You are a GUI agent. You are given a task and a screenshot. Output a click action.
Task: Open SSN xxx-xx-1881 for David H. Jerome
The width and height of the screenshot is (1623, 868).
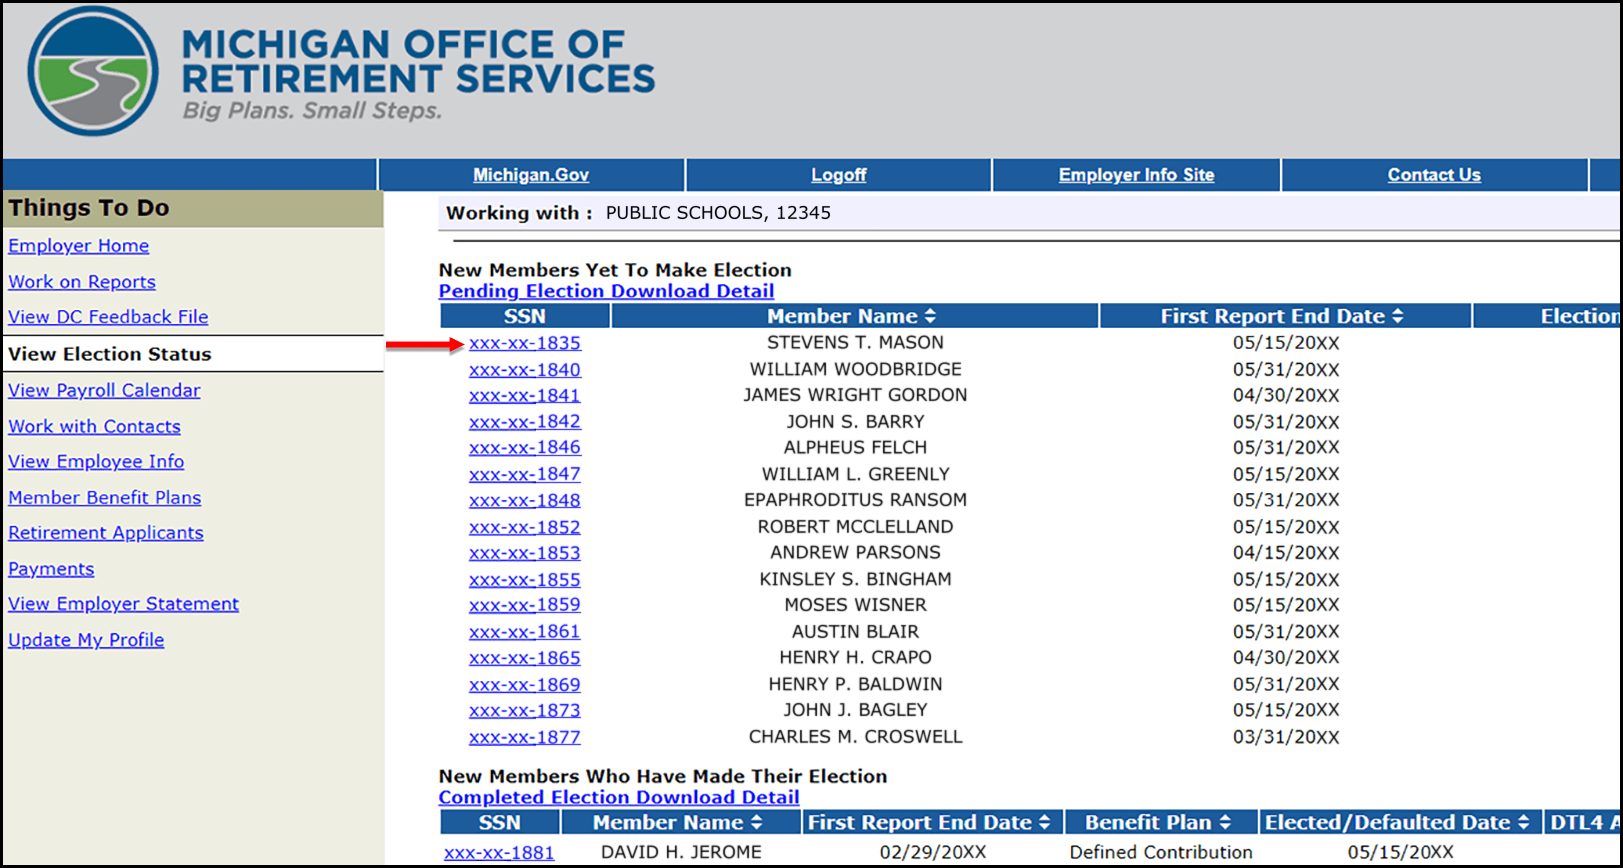click(498, 853)
